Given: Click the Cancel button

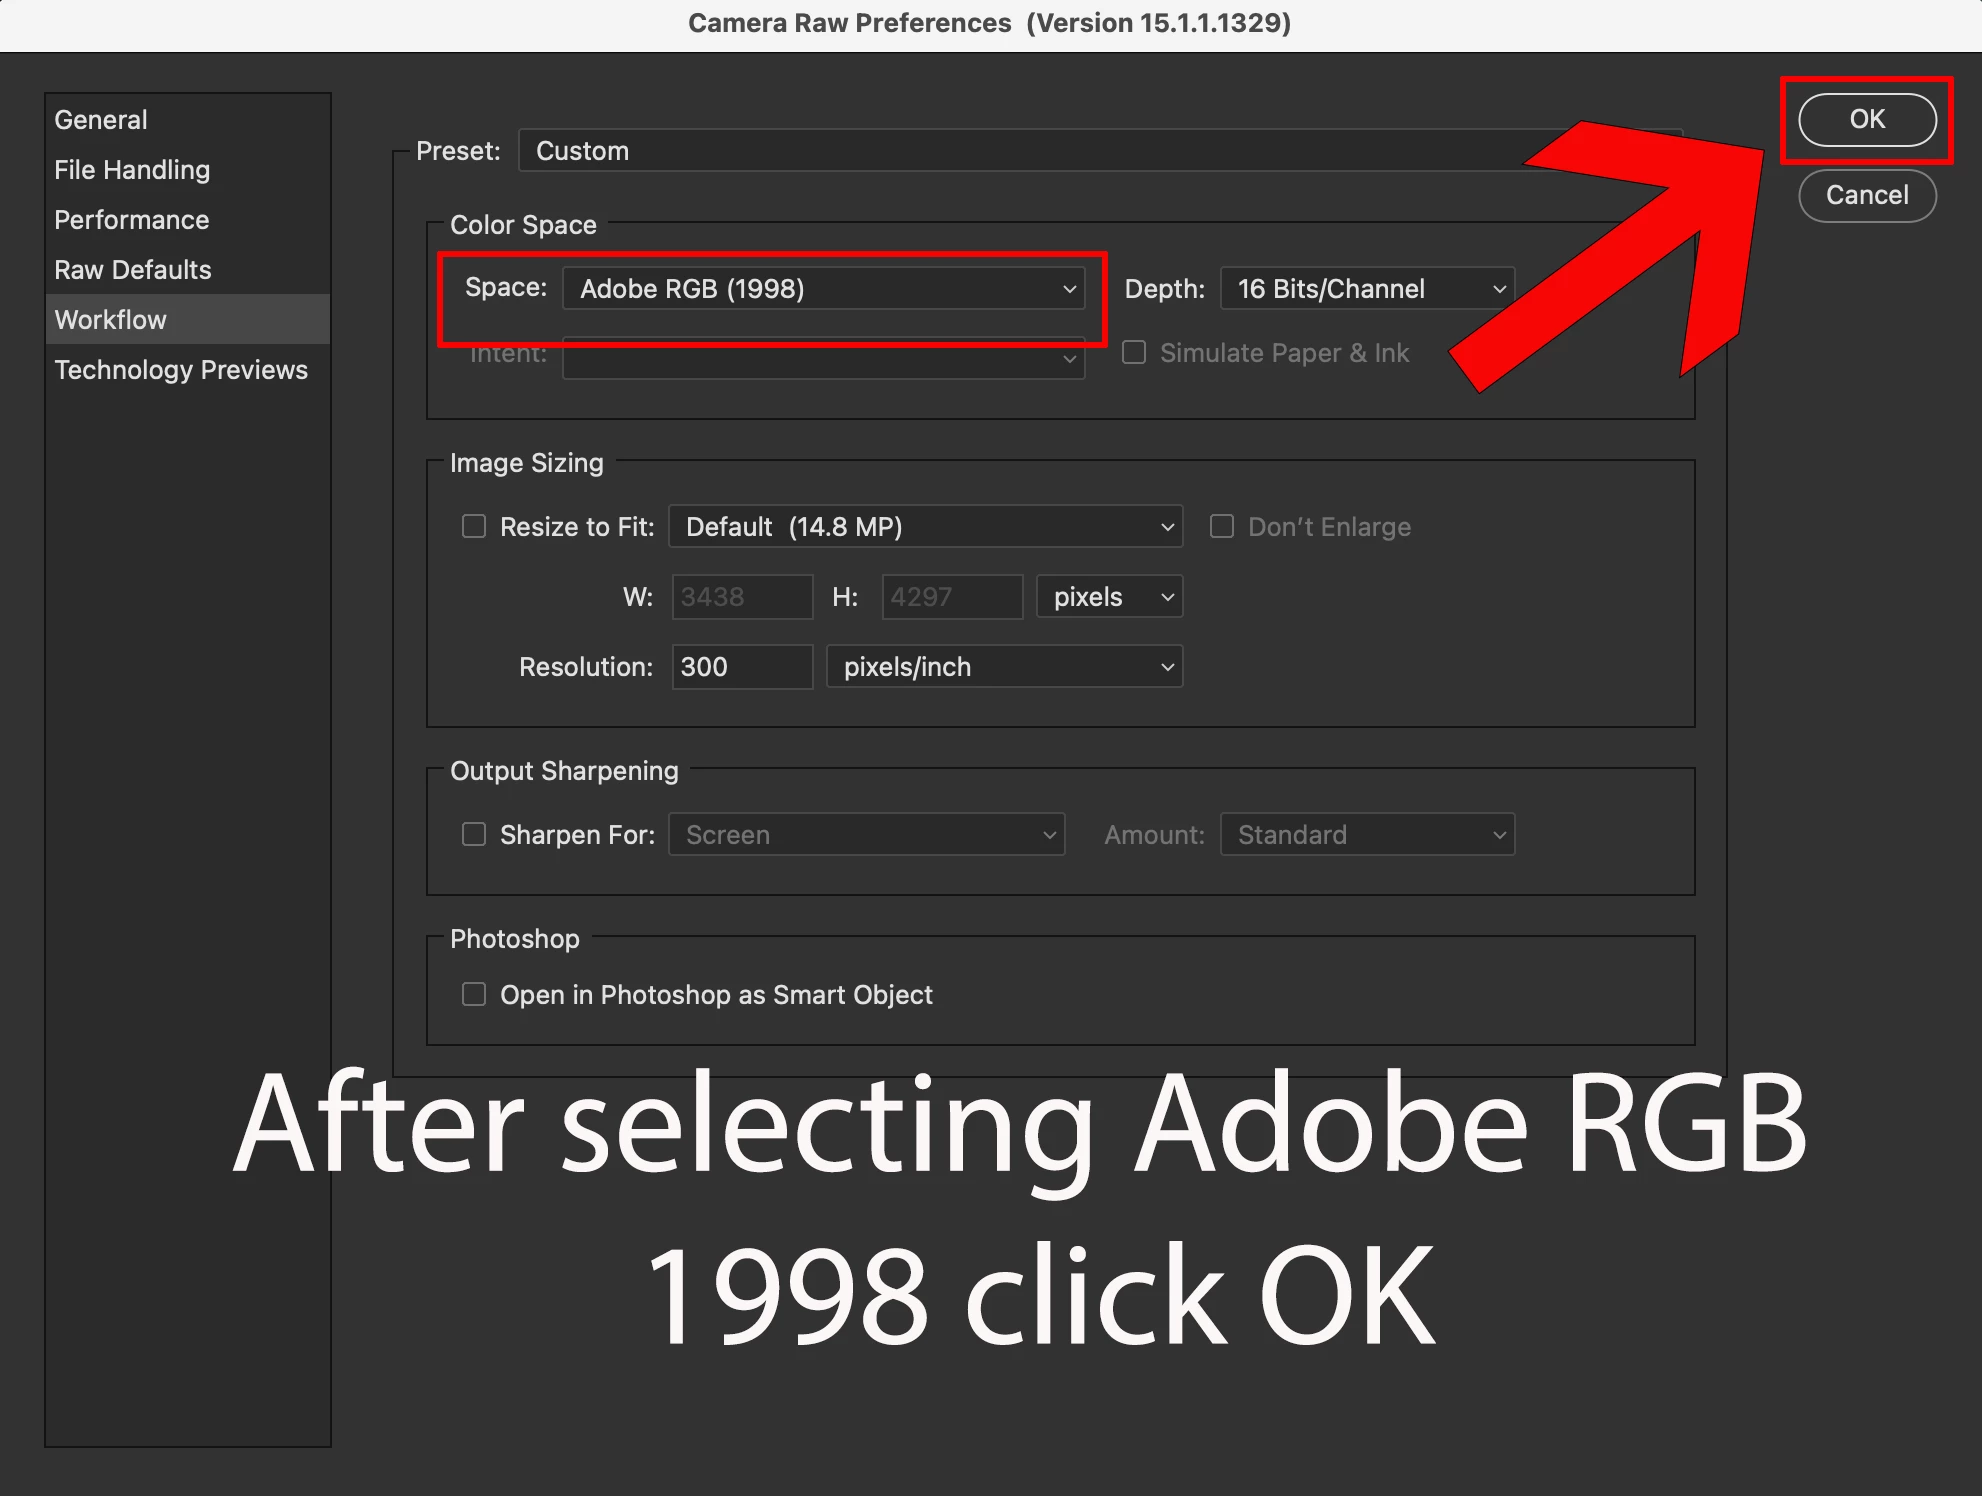Looking at the screenshot, I should click(x=1866, y=196).
